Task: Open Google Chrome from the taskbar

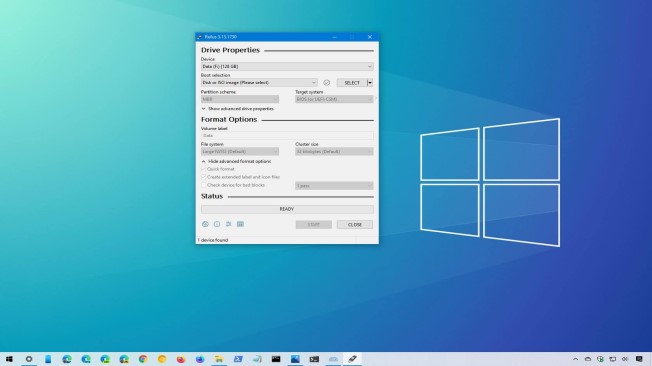Action: tap(143, 359)
